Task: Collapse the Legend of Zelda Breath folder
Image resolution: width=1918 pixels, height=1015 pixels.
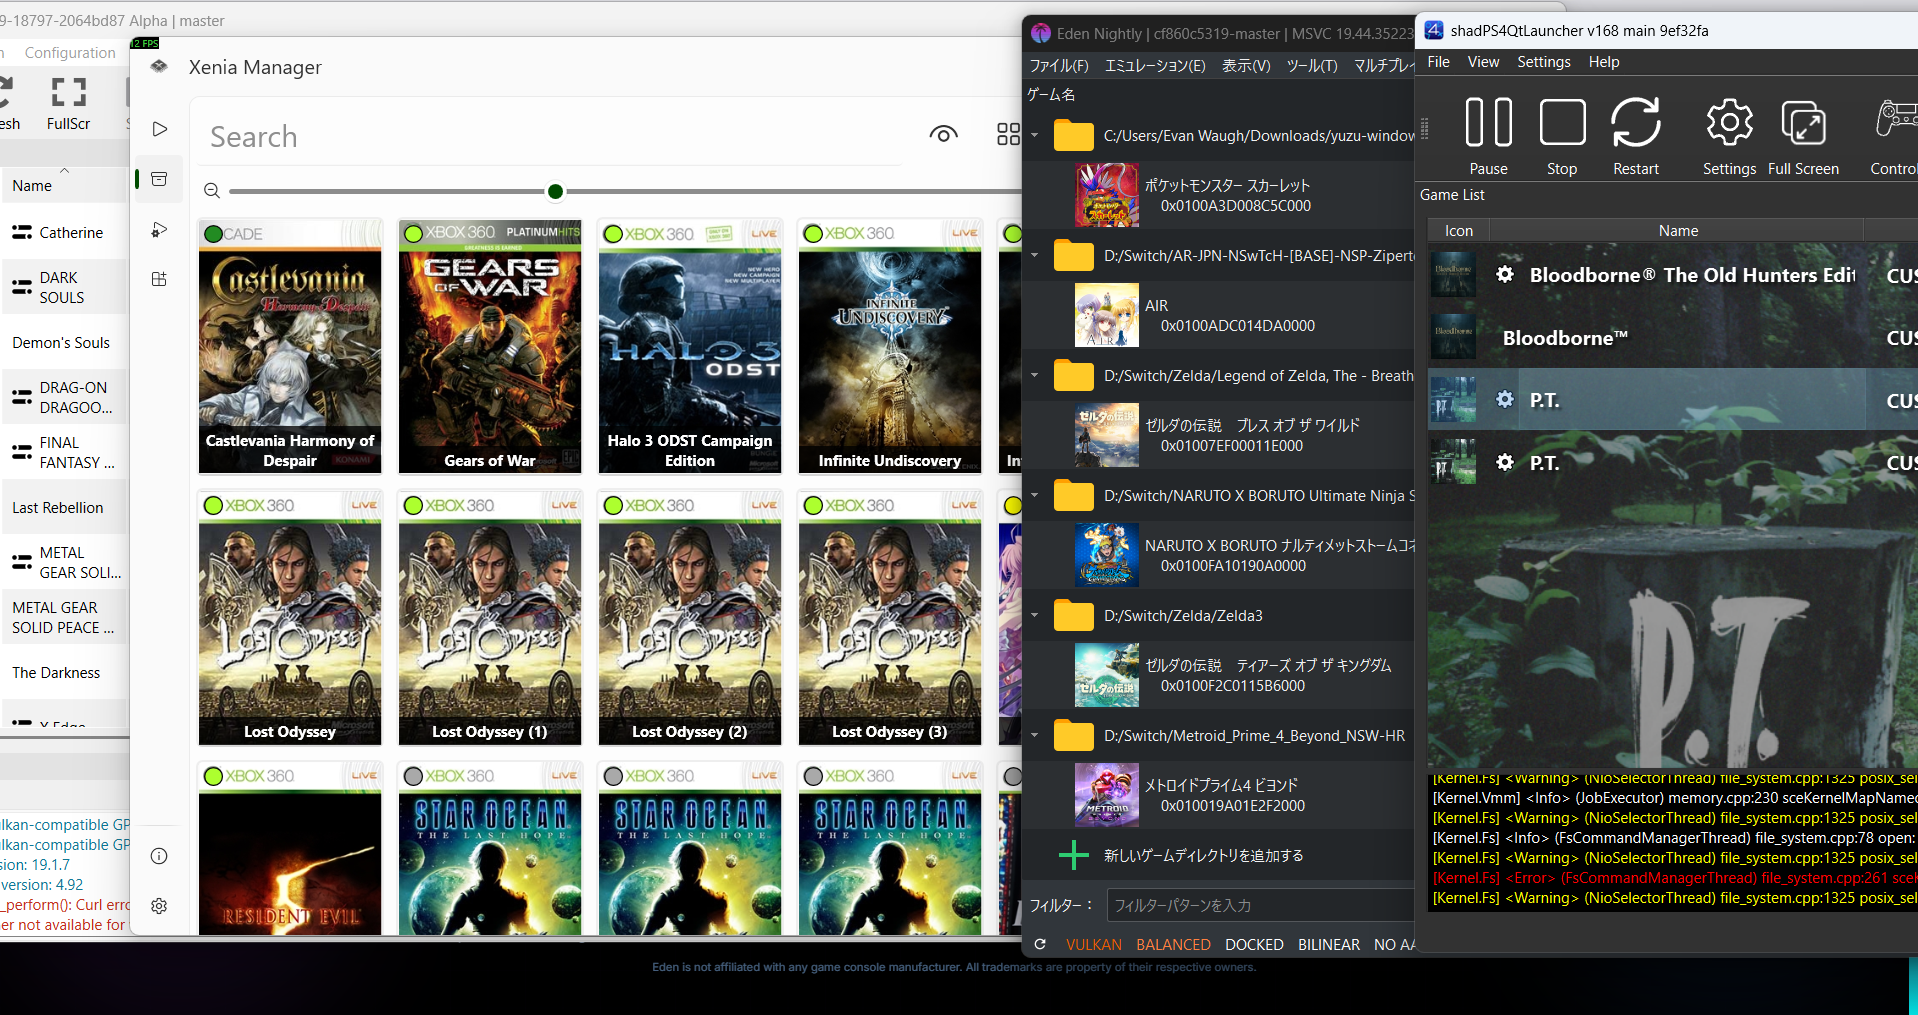Action: [x=1035, y=375]
